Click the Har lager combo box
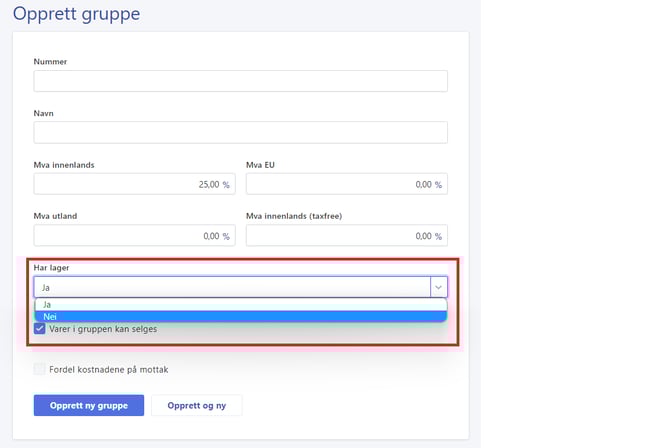This screenshot has height=448, width=670. tap(232, 287)
